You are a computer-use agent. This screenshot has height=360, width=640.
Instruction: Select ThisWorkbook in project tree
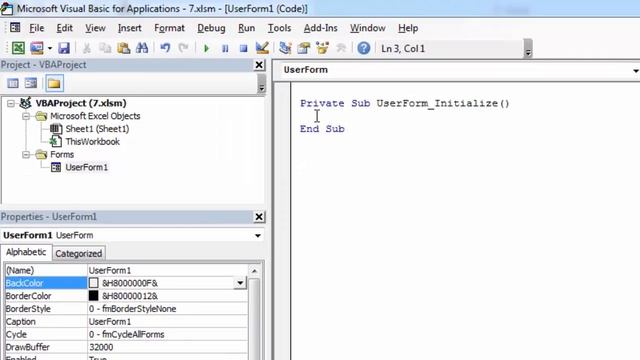point(92,142)
